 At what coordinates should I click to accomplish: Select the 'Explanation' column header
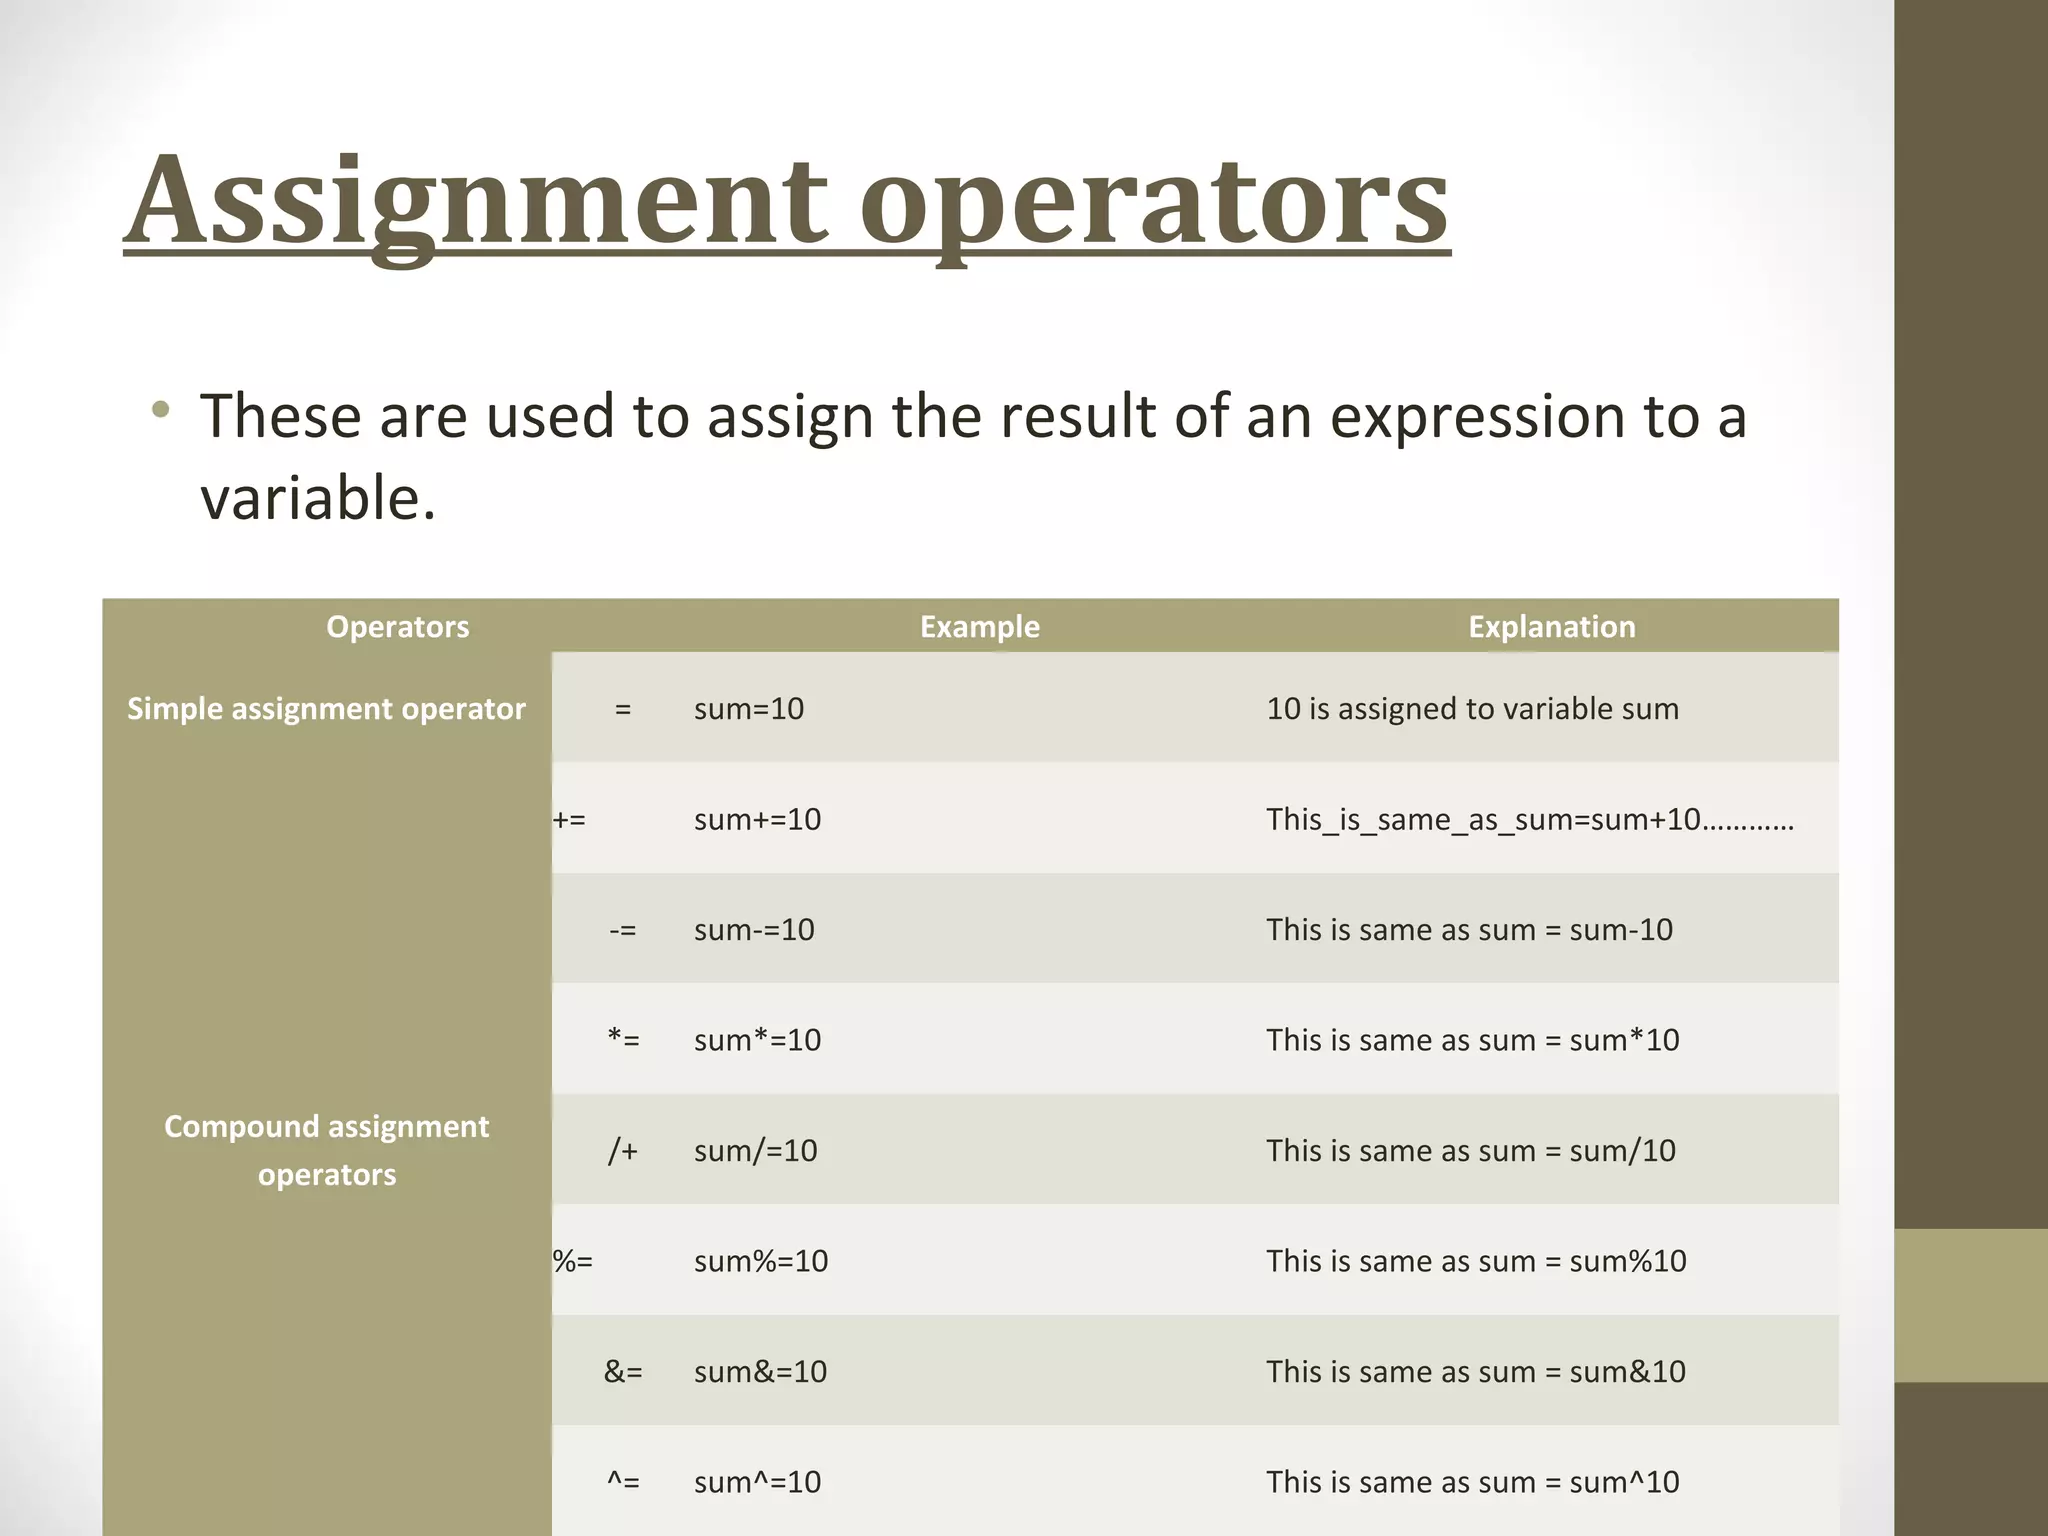(x=1552, y=627)
